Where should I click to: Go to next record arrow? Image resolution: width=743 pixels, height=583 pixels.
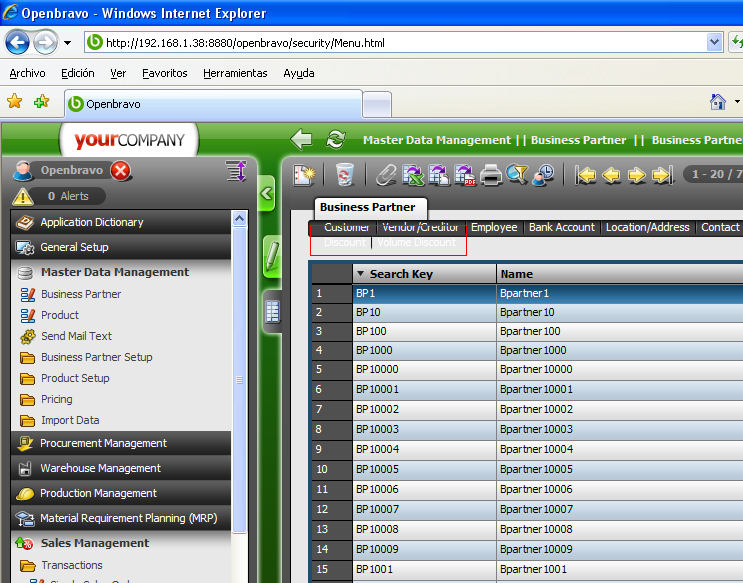tap(637, 175)
